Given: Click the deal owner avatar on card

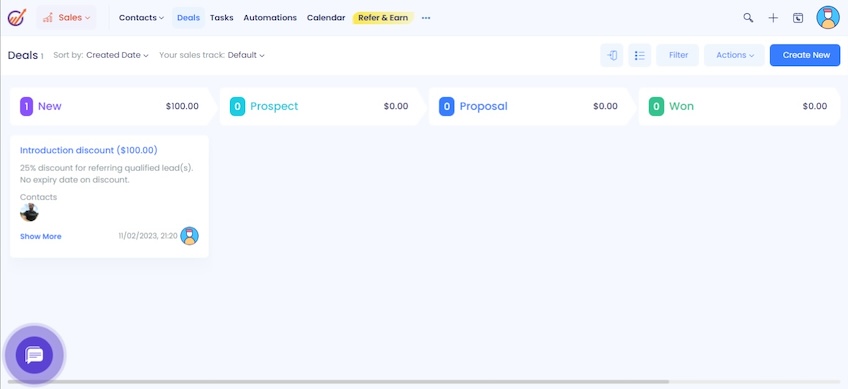Looking at the screenshot, I should (189, 236).
